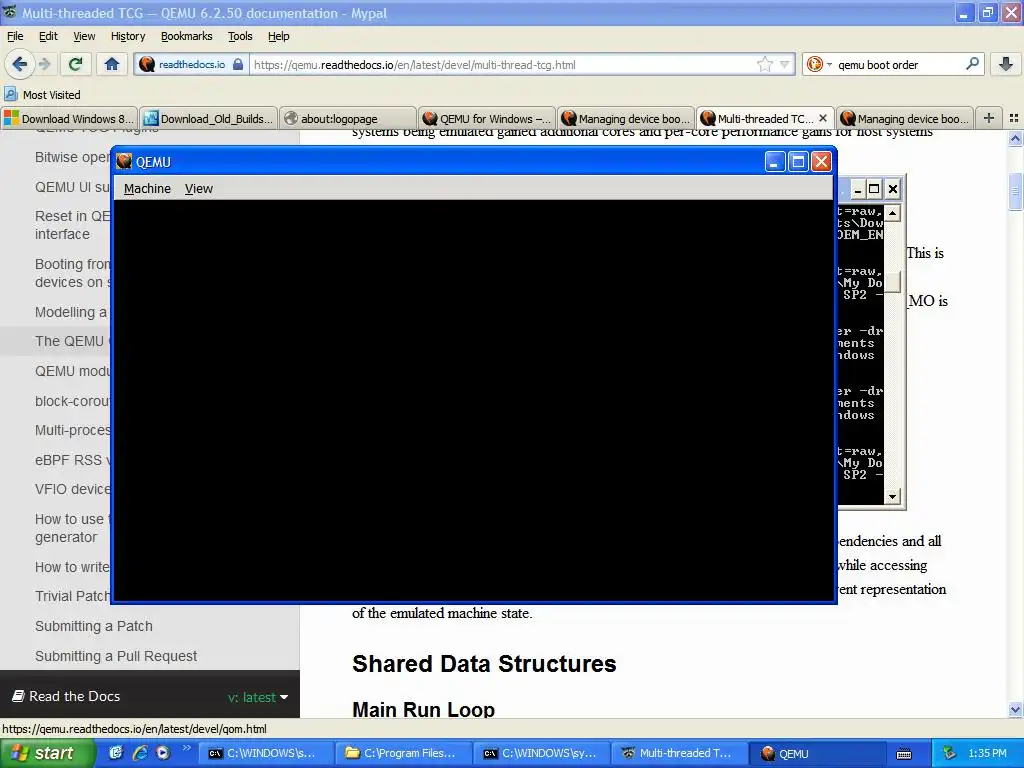The image size is (1024, 768).
Task: Open 'Submitting a Pull Request' sidebar link
Action: pyautogui.click(x=116, y=656)
